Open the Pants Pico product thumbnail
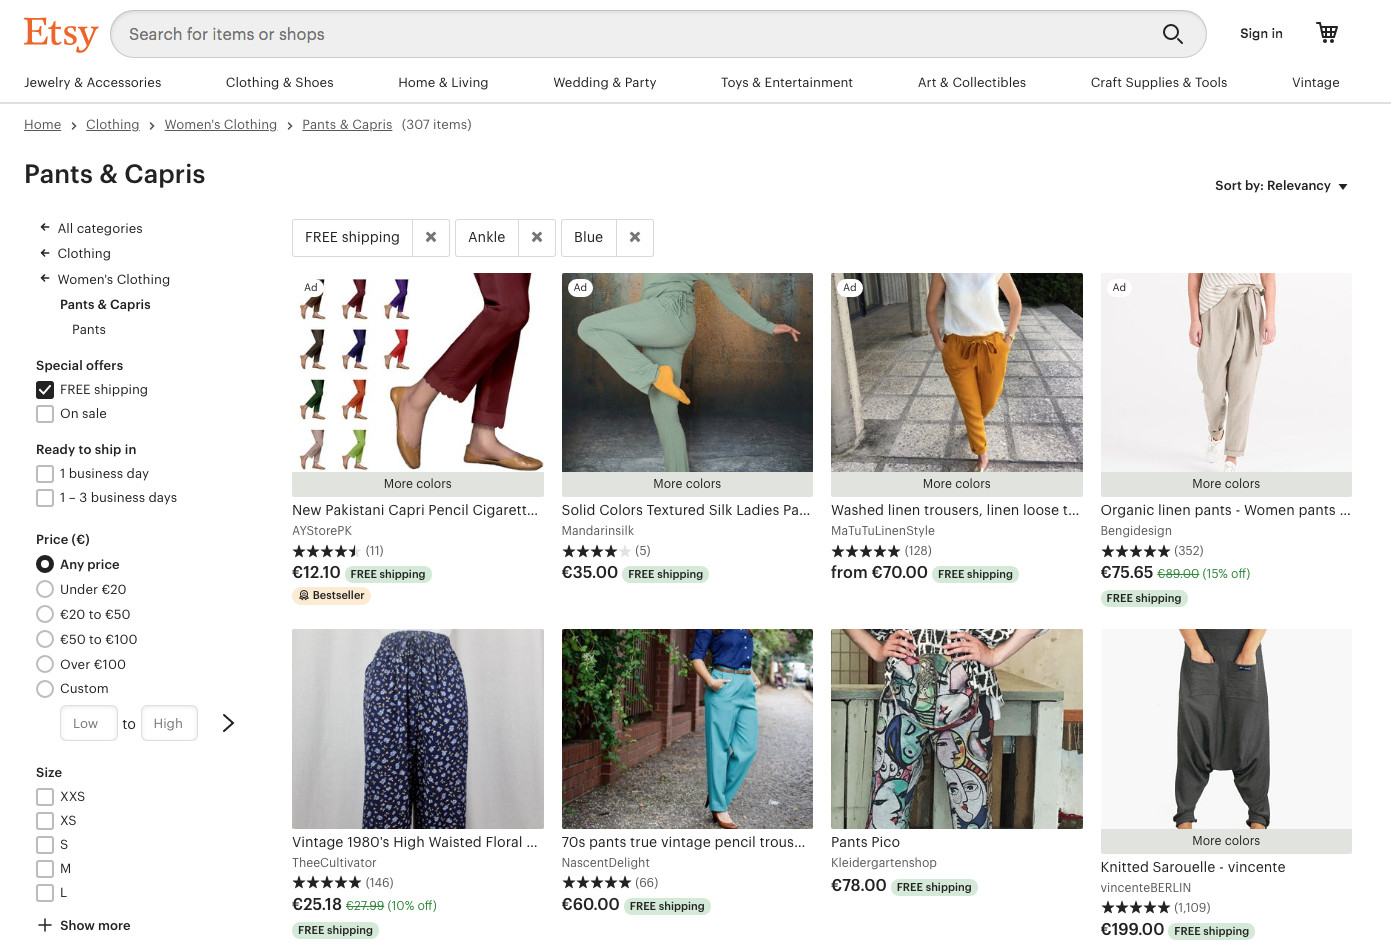 pos(956,729)
